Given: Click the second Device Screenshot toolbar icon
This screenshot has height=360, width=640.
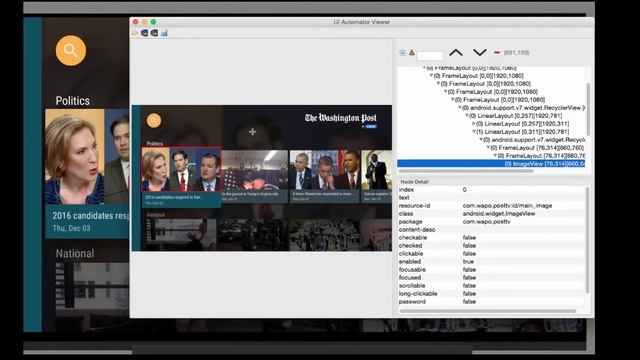Looking at the screenshot, I should pos(154,33).
